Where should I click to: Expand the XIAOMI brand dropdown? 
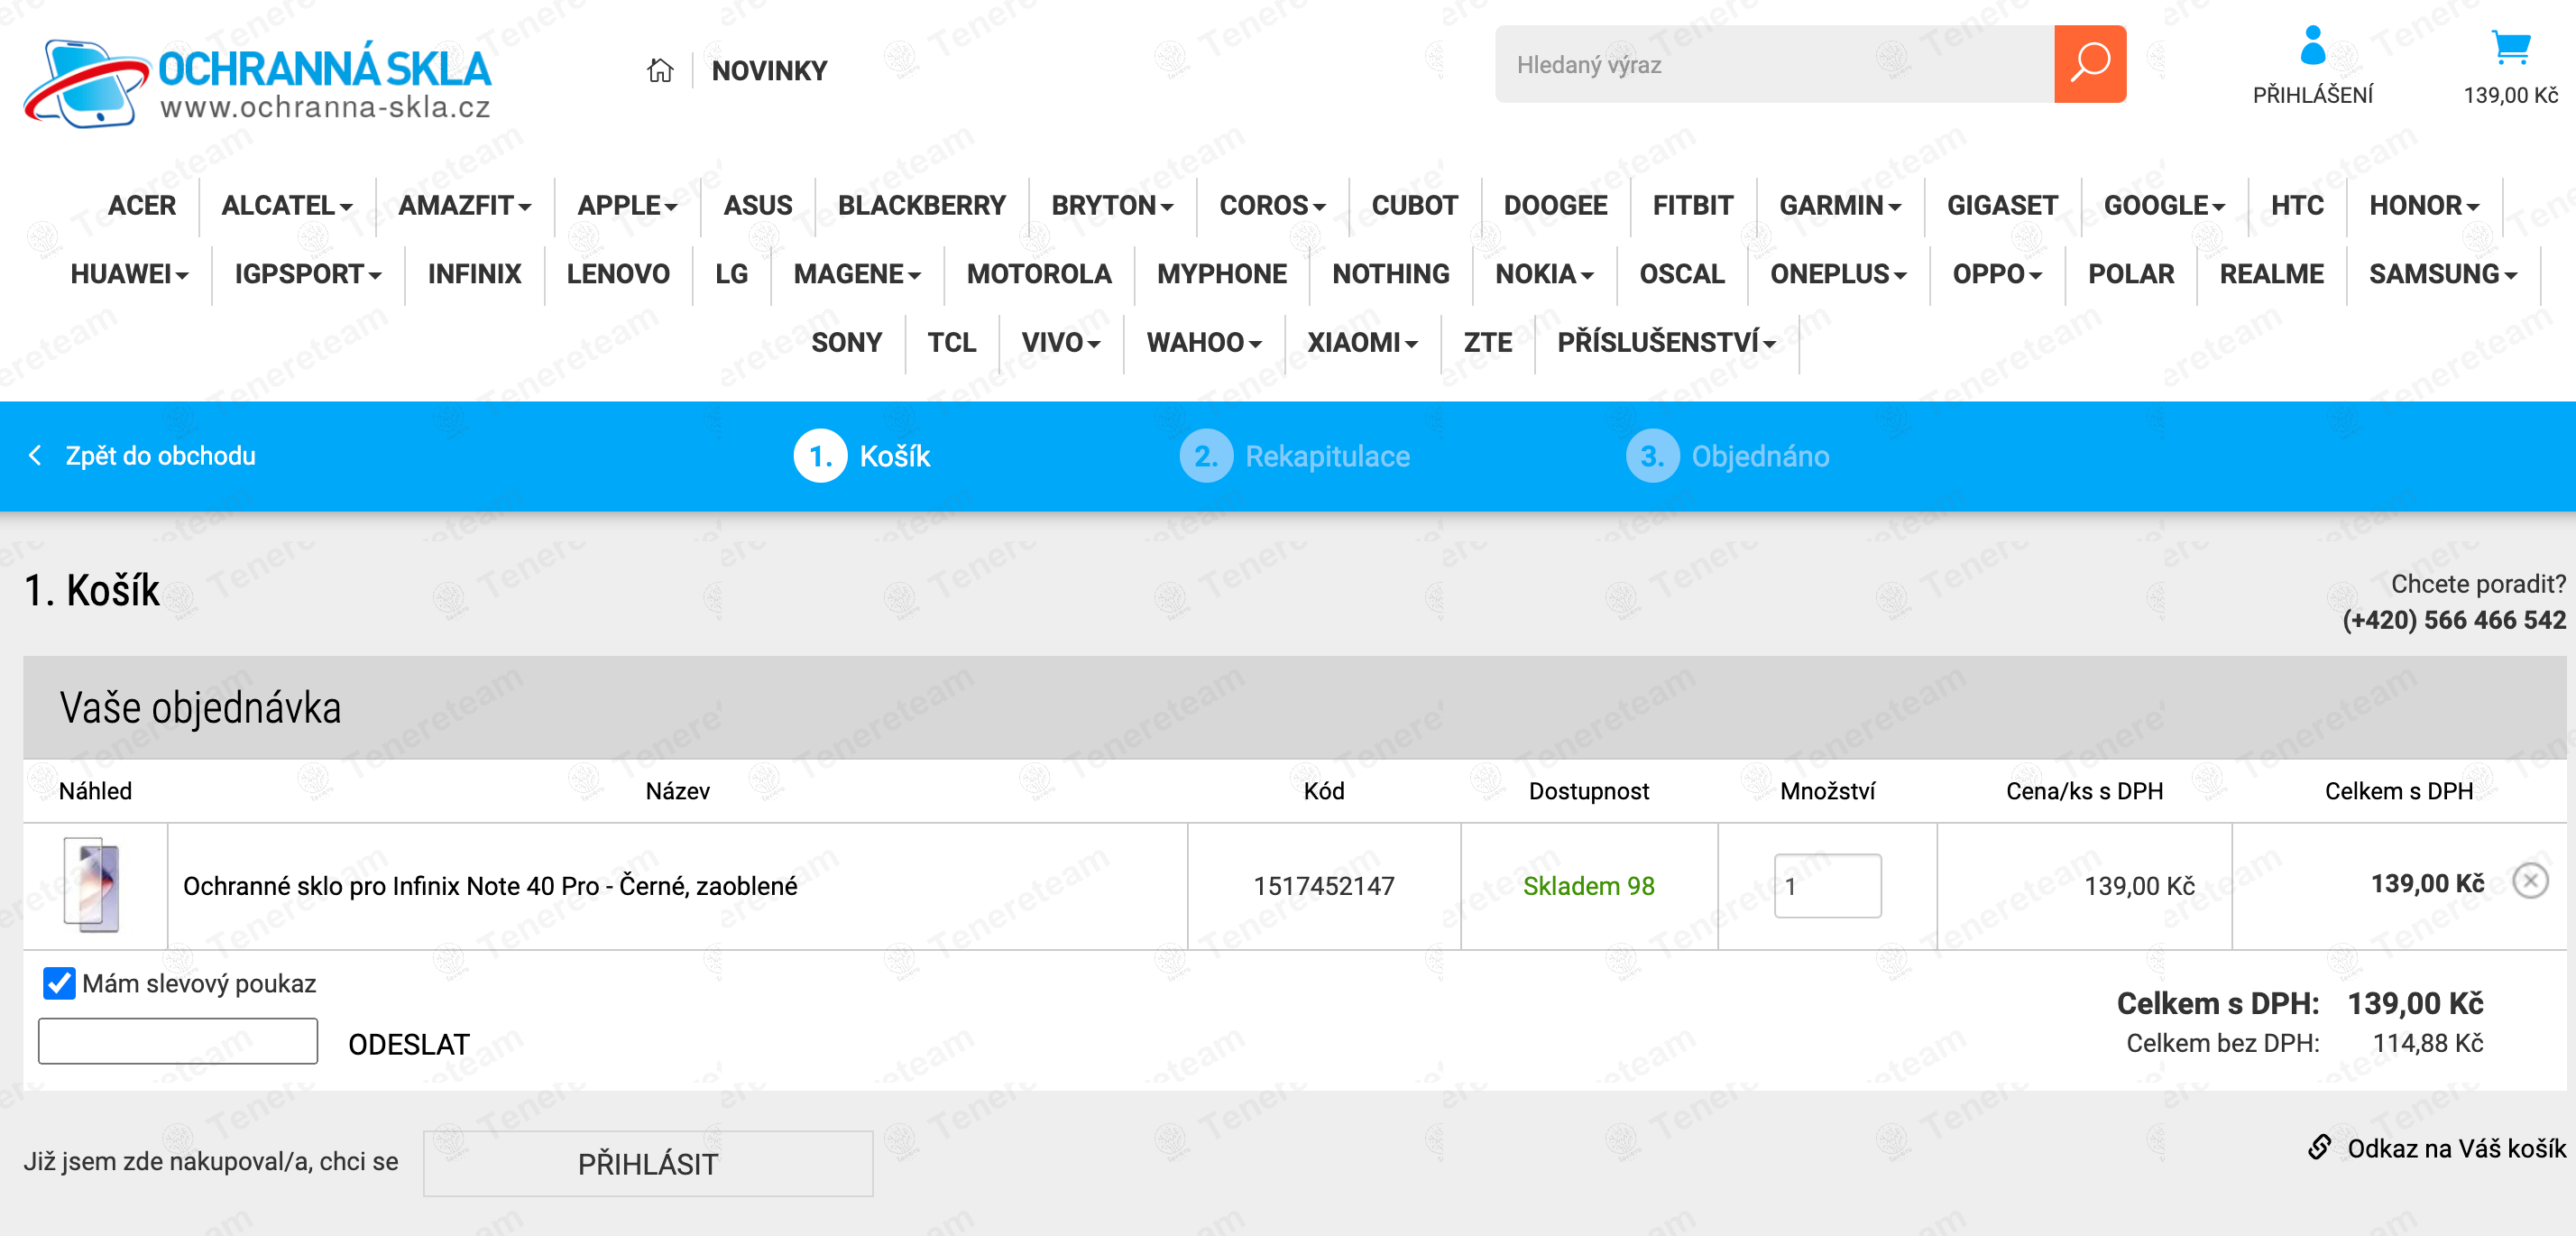tap(1362, 343)
